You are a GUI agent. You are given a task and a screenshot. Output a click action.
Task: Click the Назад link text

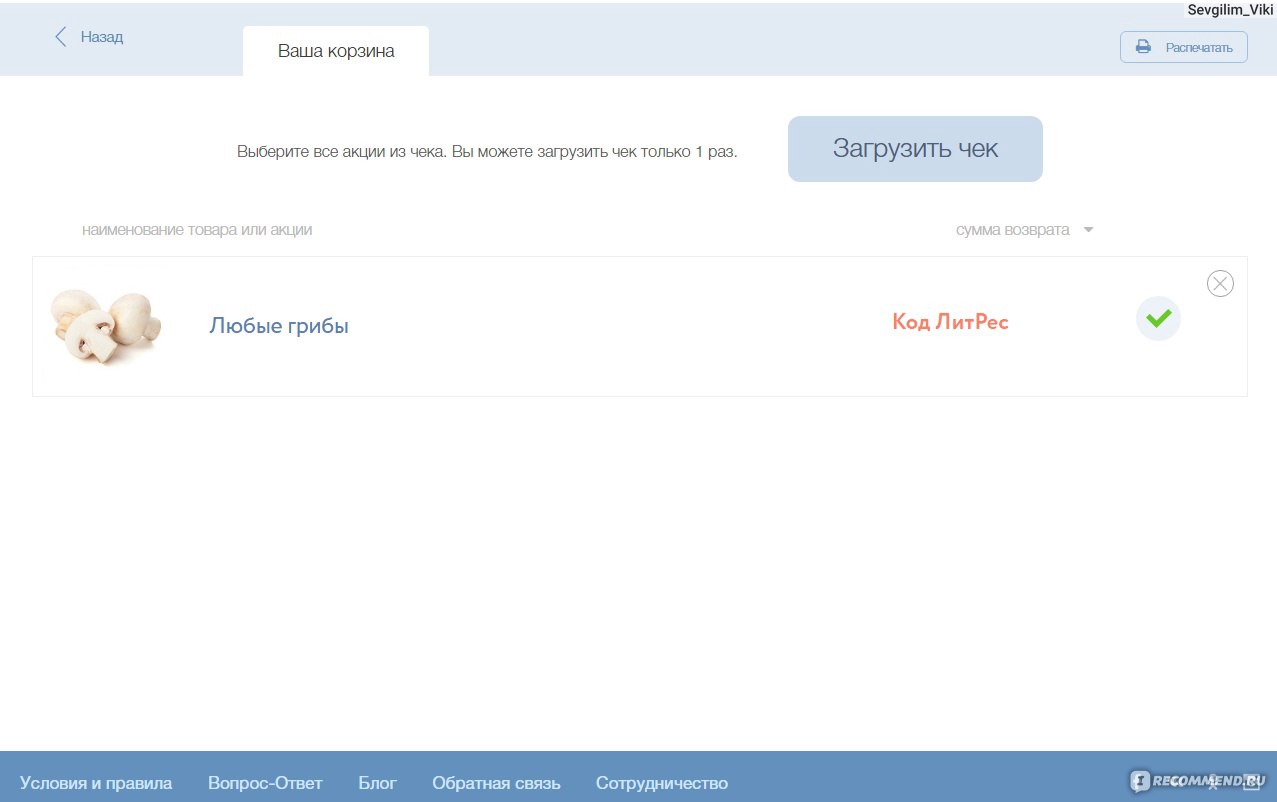102,37
